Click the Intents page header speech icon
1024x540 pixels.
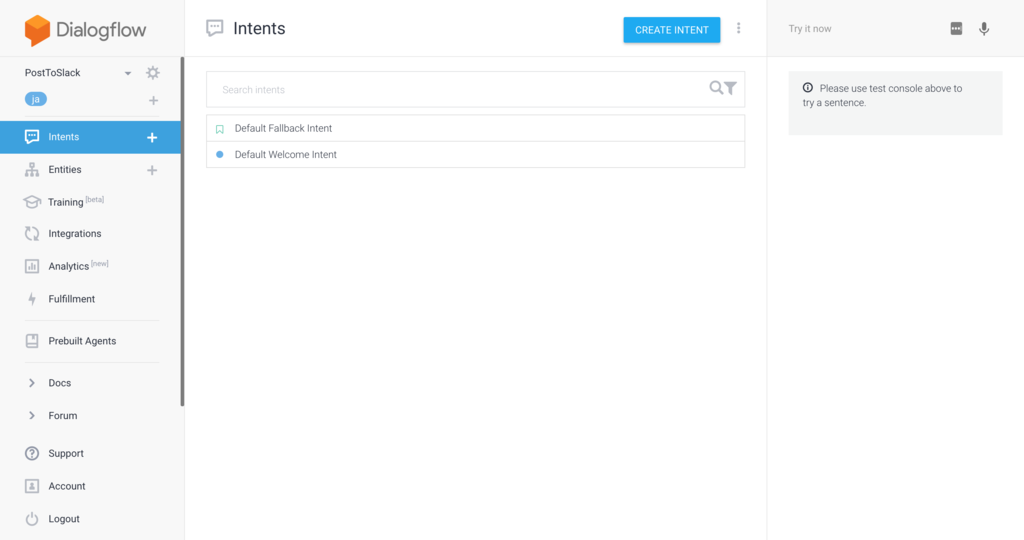coord(214,28)
